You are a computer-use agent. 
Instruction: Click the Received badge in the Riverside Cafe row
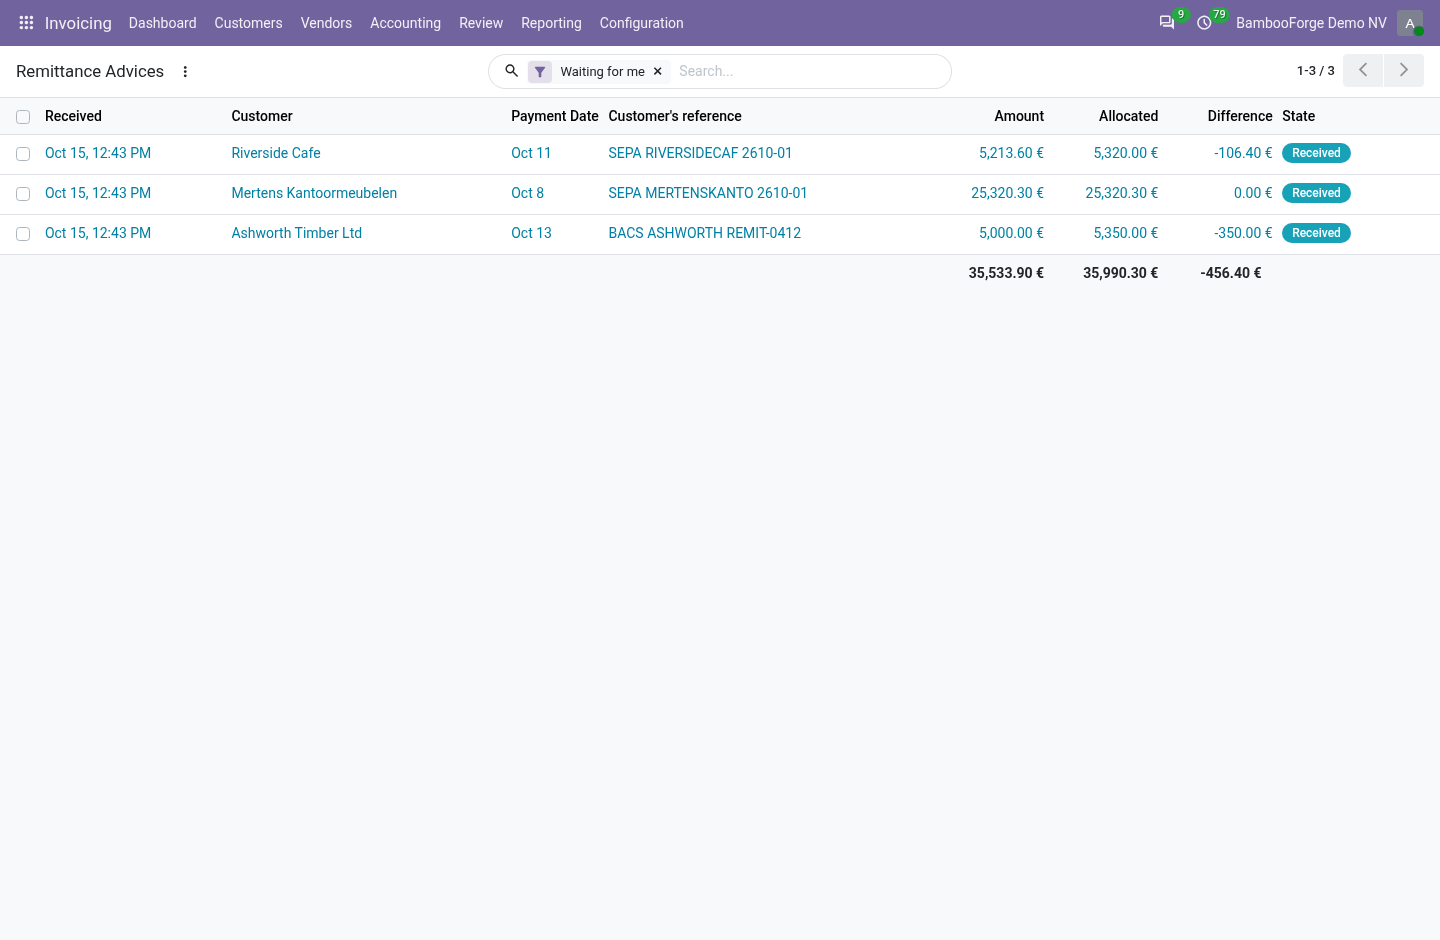click(x=1316, y=153)
